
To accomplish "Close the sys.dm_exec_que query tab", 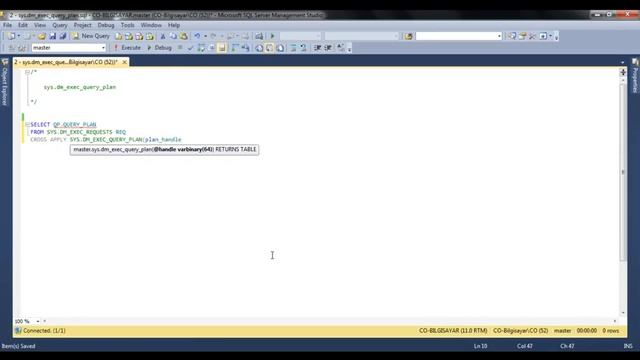I will coord(124,62).
